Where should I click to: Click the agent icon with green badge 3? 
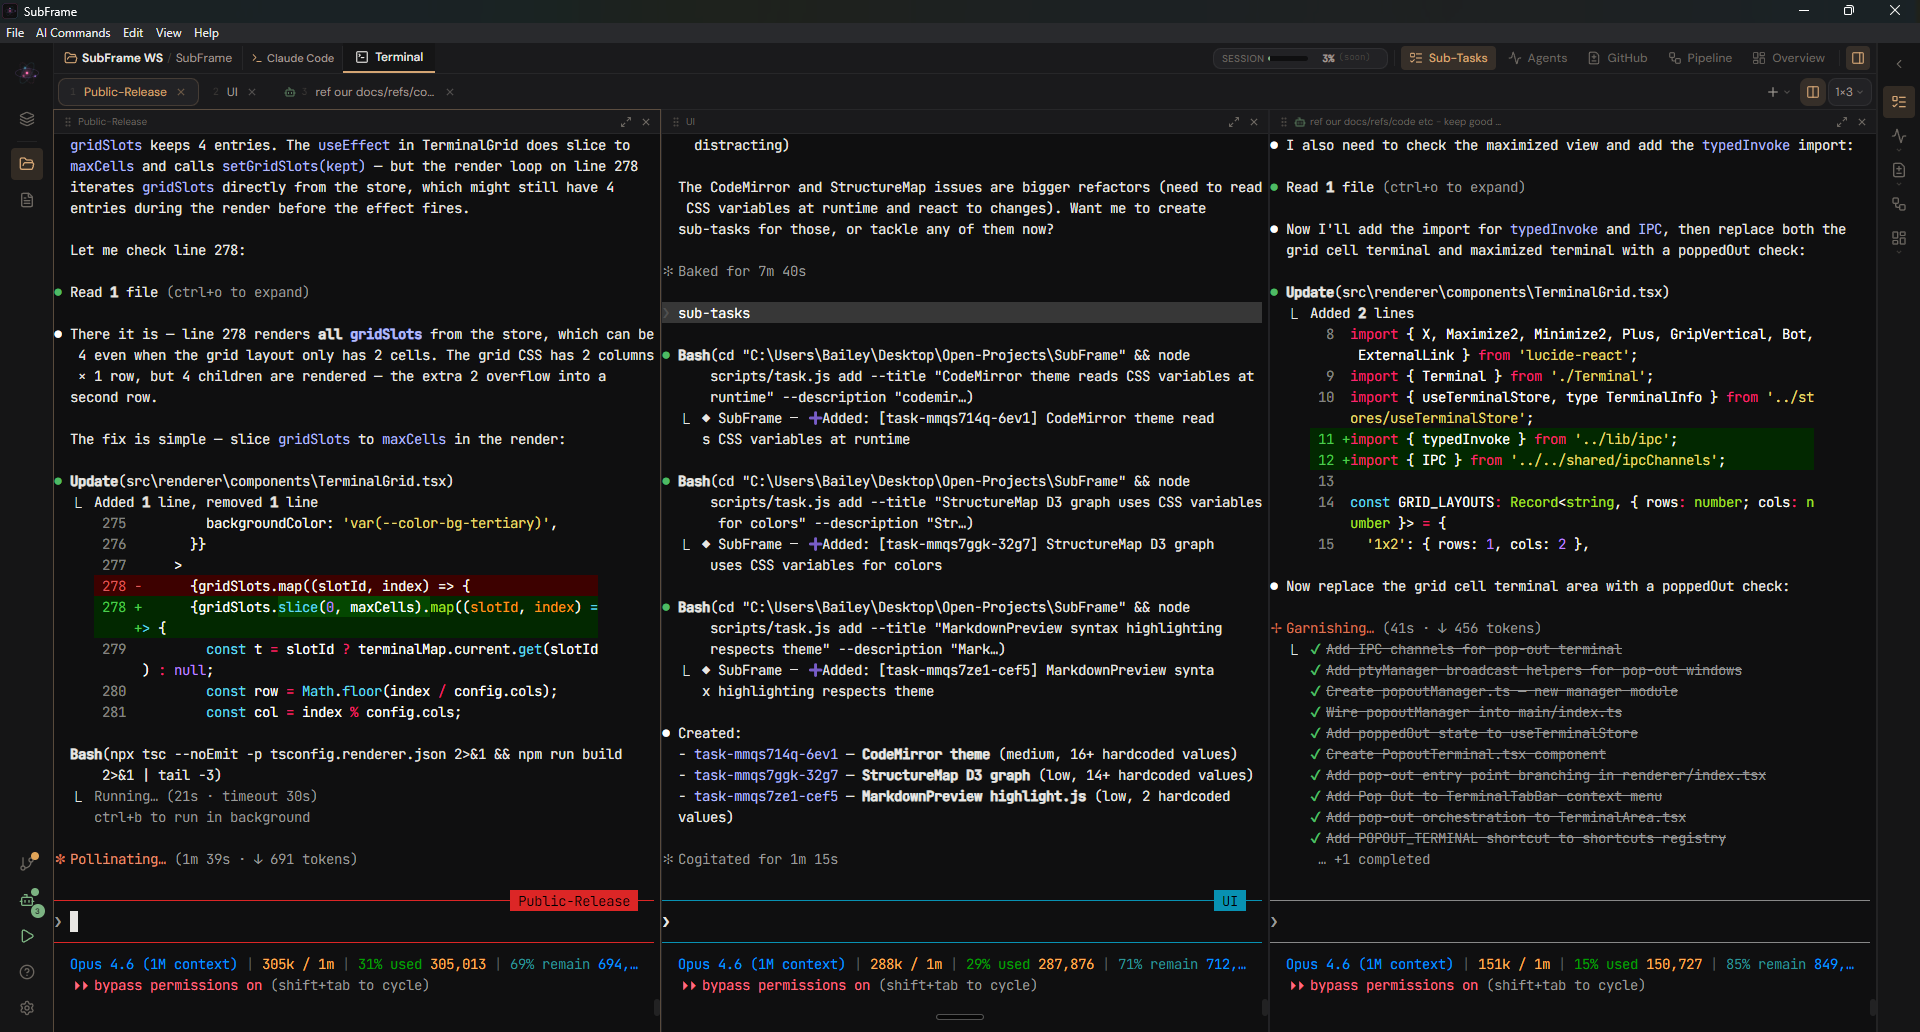[27, 901]
